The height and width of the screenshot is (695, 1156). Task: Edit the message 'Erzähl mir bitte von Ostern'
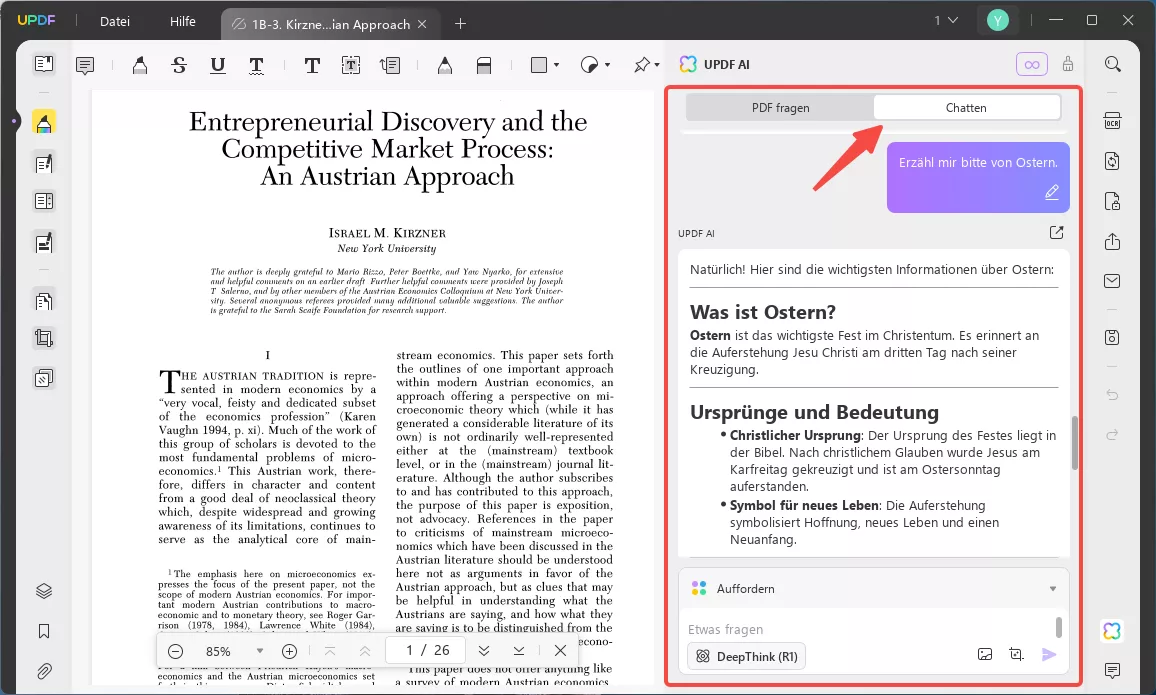pos(1052,192)
